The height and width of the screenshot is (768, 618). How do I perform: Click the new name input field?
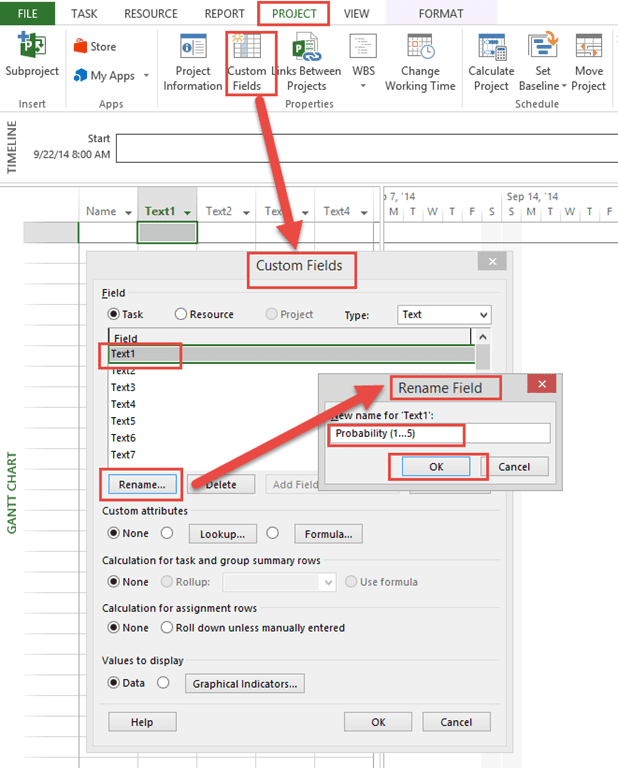click(440, 433)
